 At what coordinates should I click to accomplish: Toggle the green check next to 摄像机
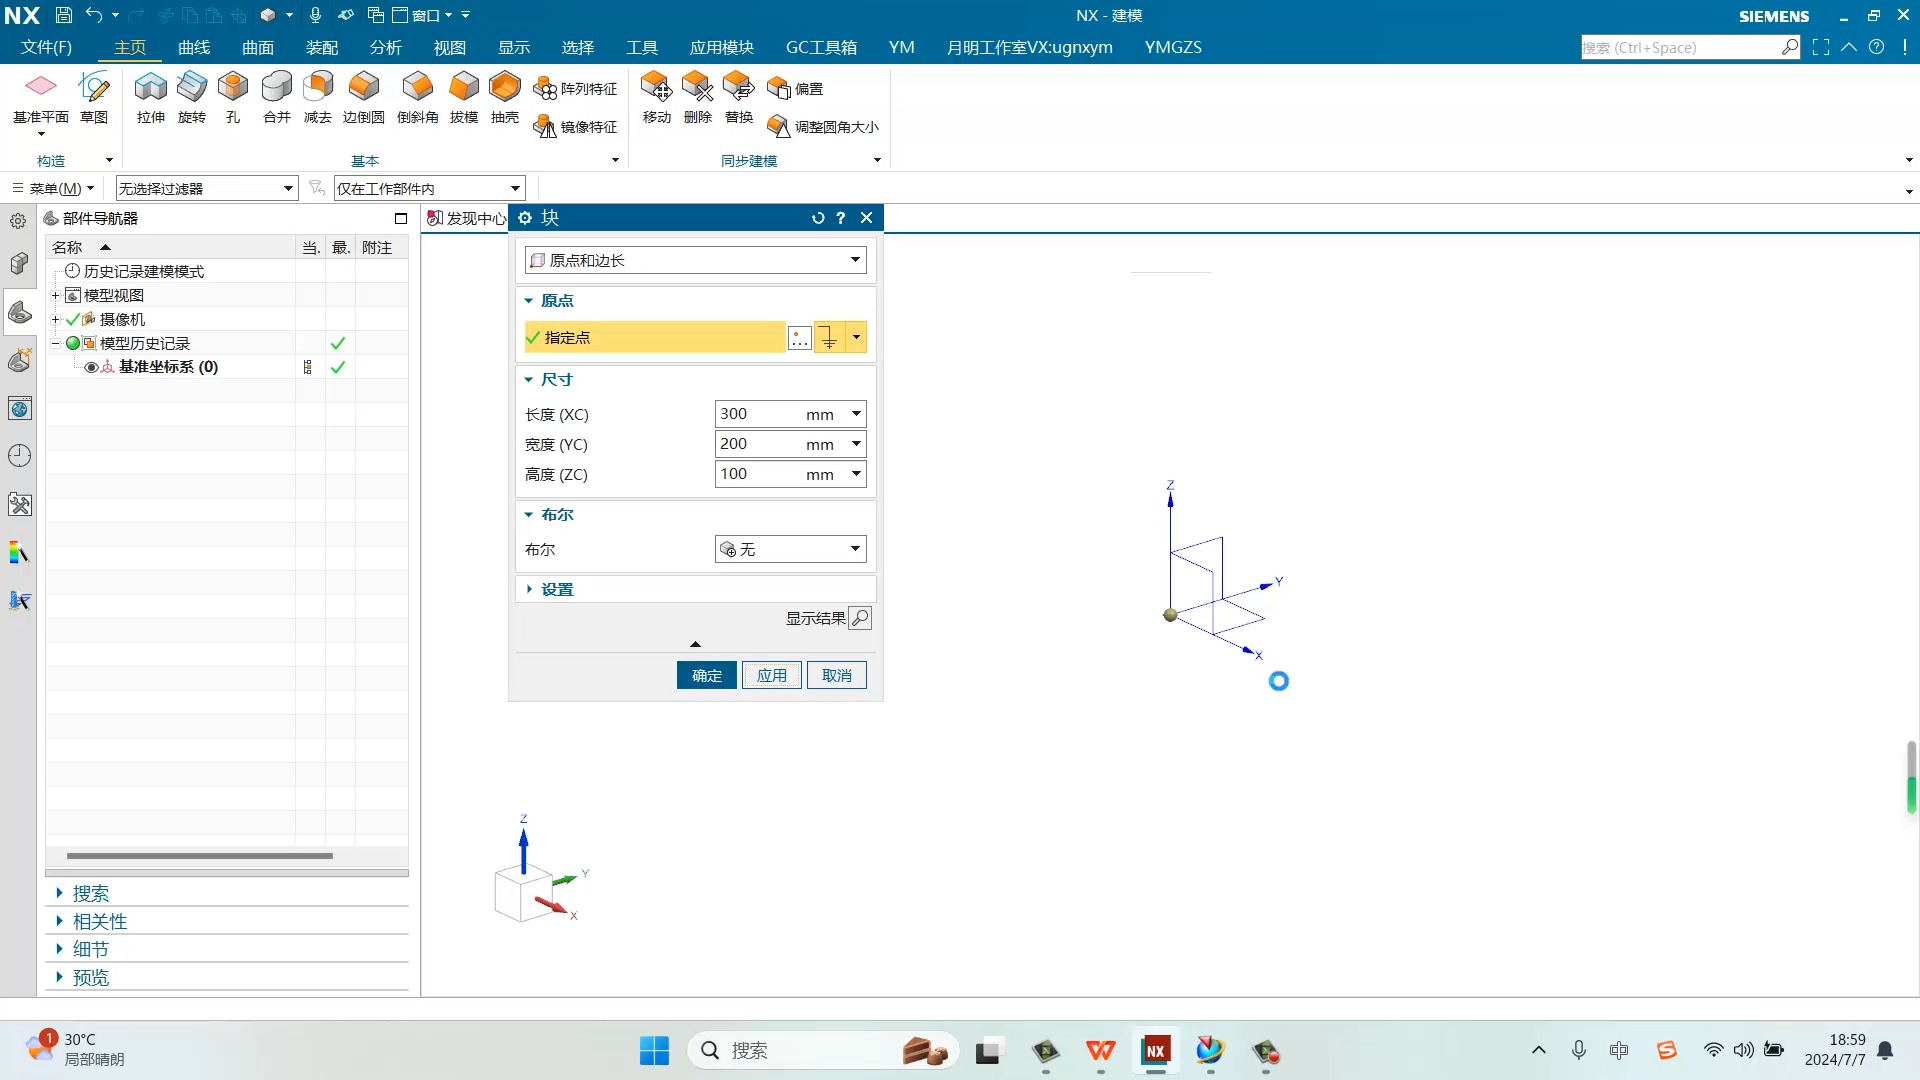point(73,319)
